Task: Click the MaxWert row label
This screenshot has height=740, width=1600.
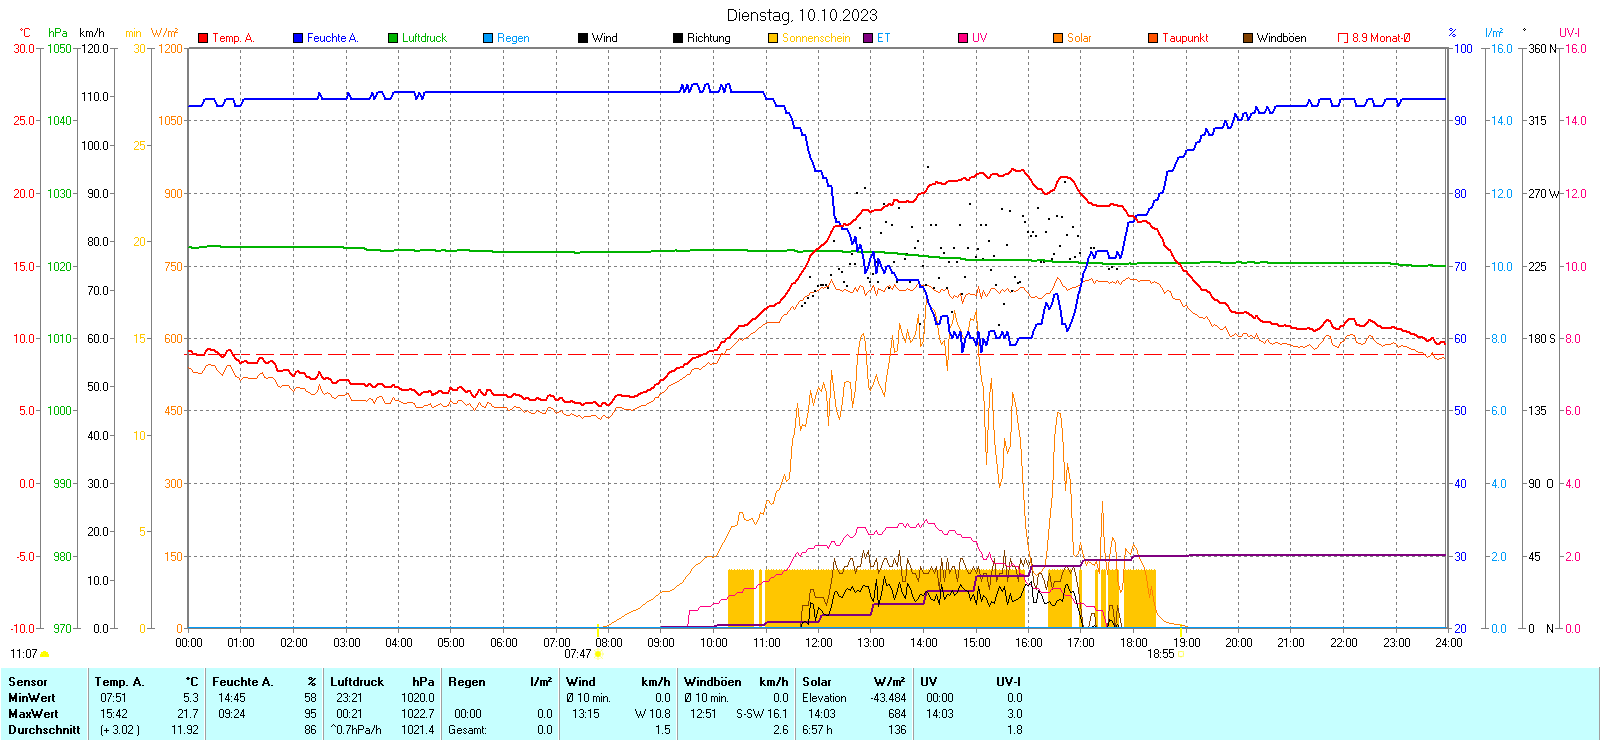Action: tap(33, 714)
